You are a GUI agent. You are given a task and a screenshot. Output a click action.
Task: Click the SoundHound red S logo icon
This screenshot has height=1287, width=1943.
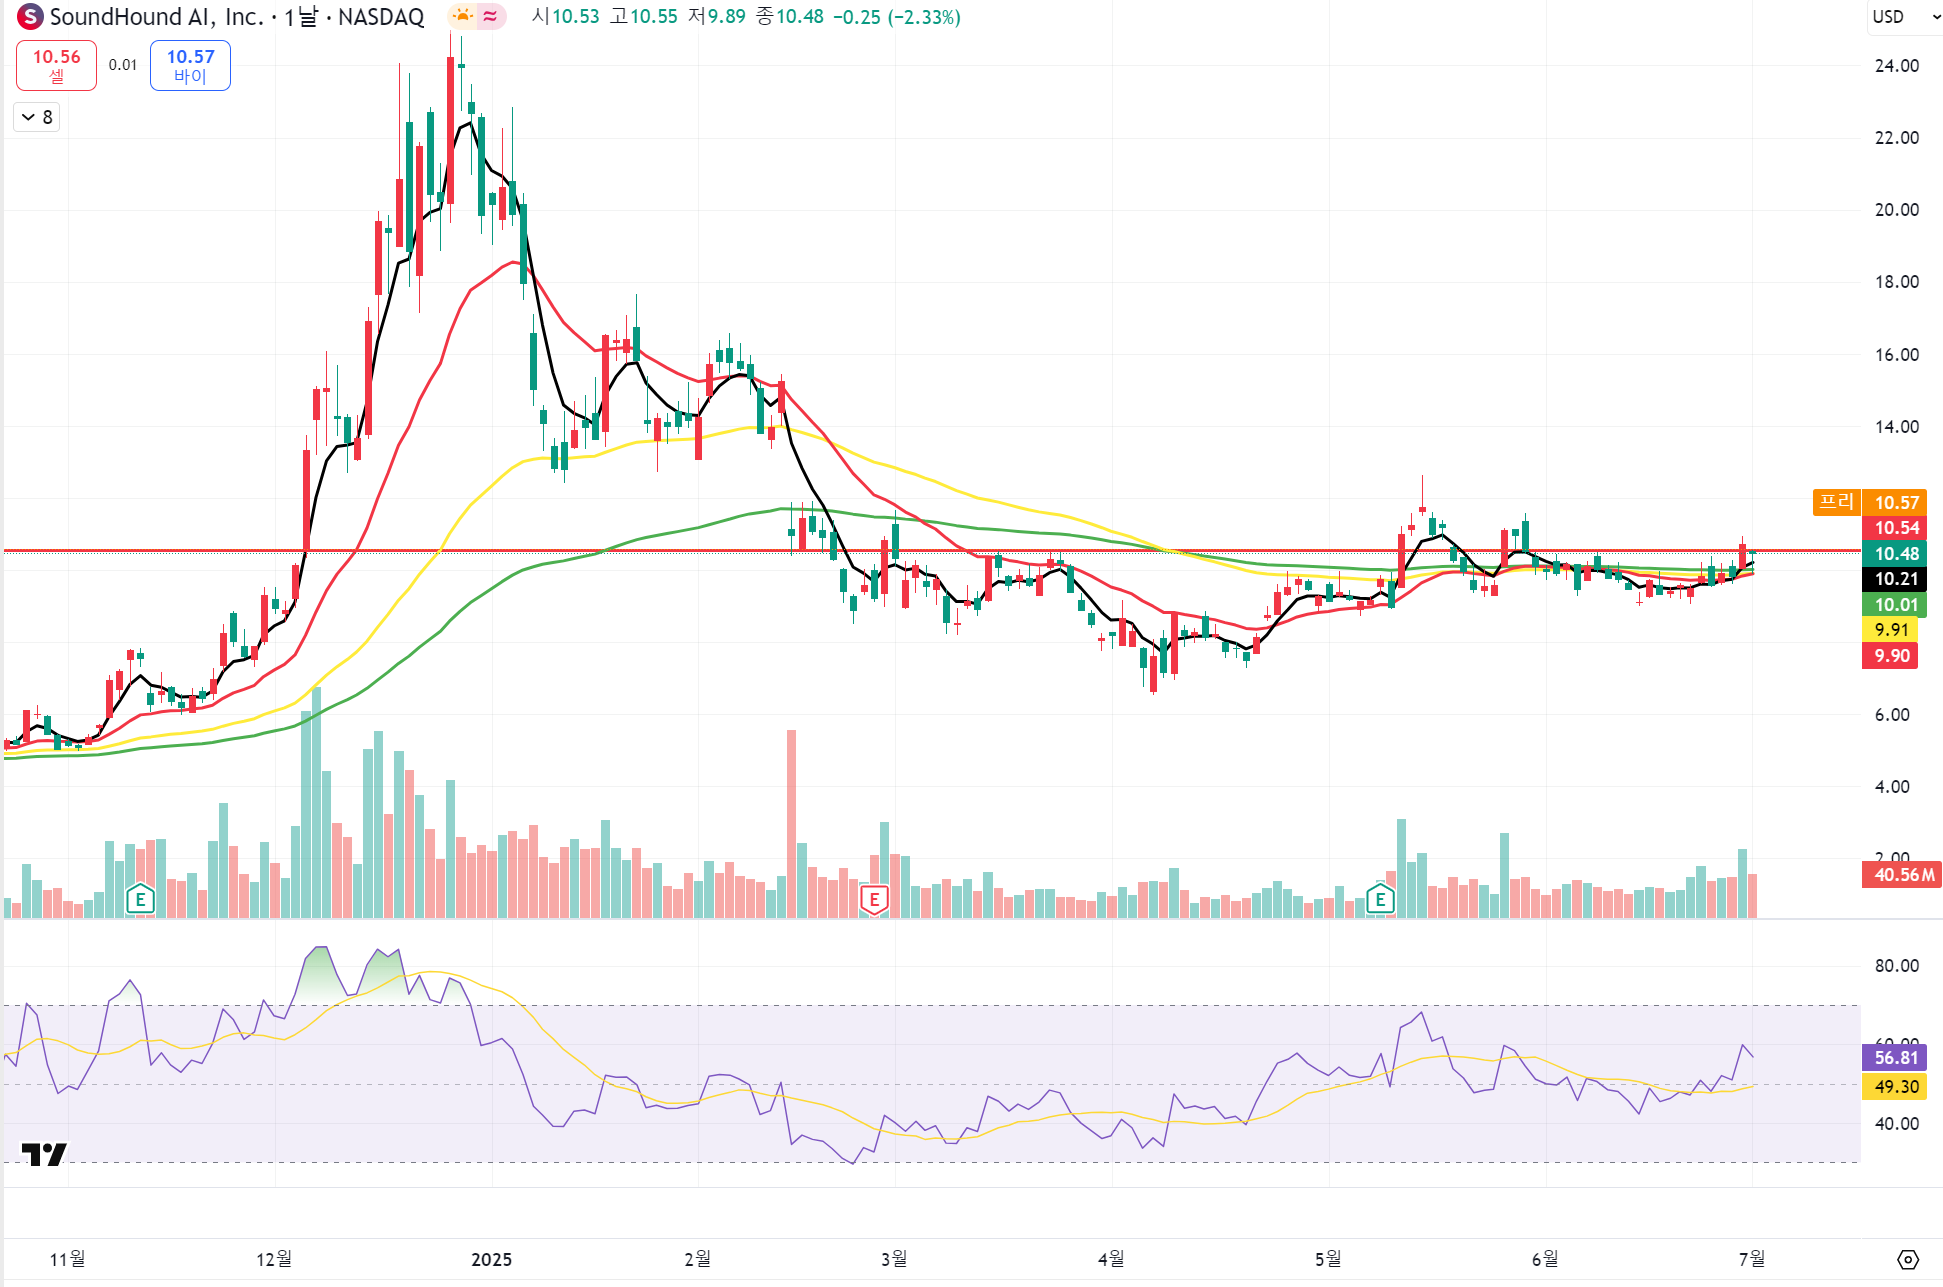[x=30, y=16]
